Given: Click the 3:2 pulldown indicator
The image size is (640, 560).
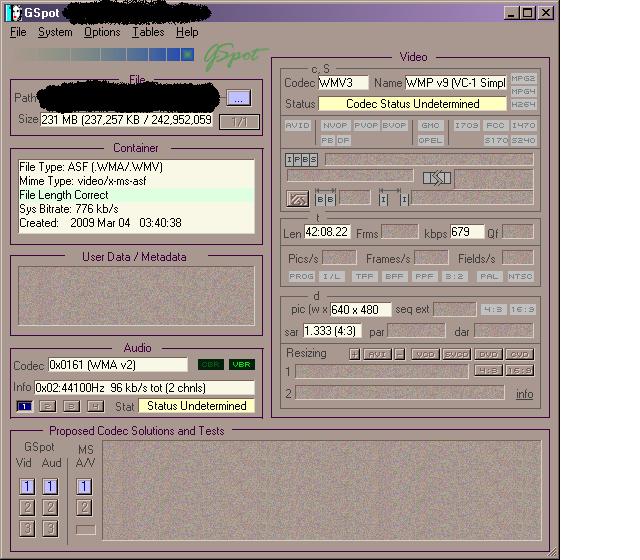Looking at the screenshot, I should tap(454, 276).
